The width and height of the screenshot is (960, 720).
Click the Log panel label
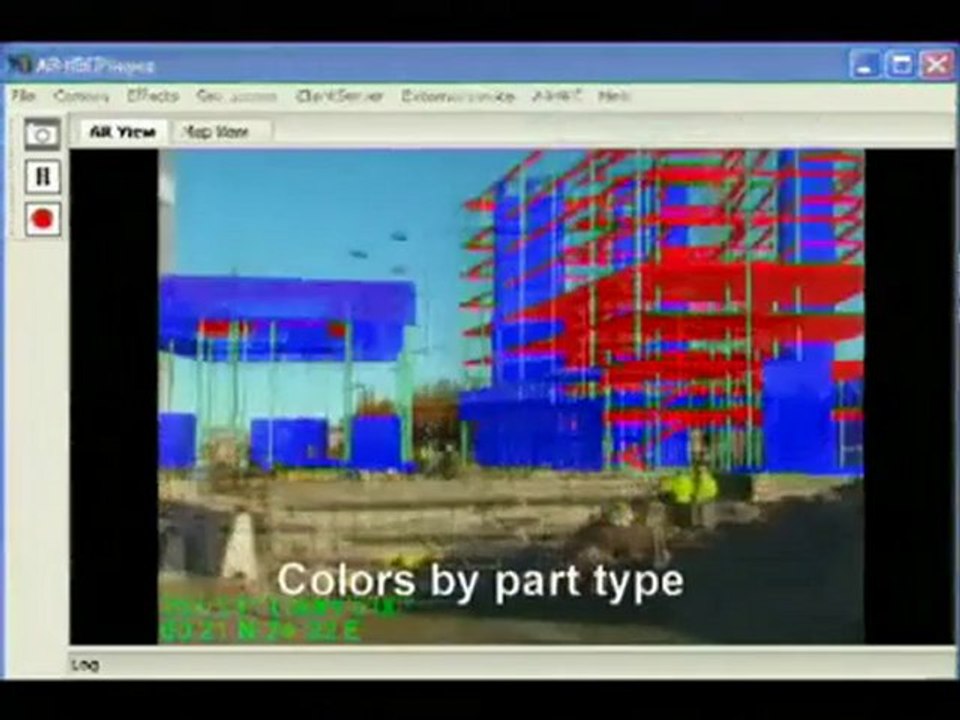coord(85,664)
